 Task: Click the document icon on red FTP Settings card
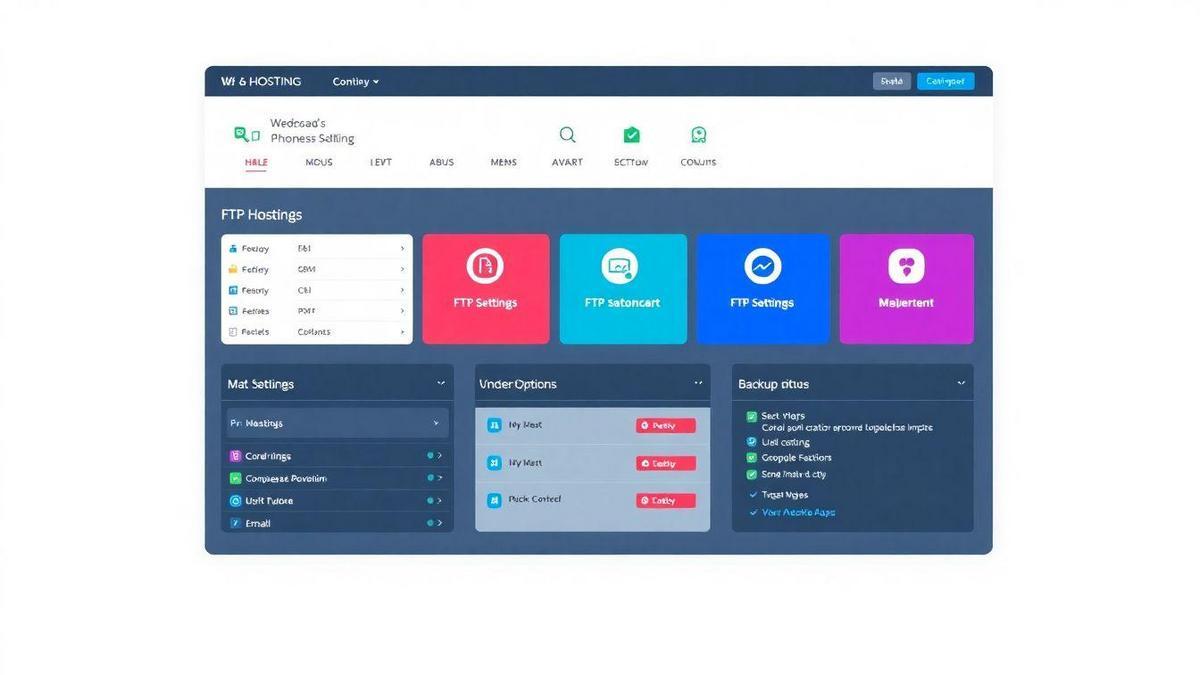click(485, 266)
